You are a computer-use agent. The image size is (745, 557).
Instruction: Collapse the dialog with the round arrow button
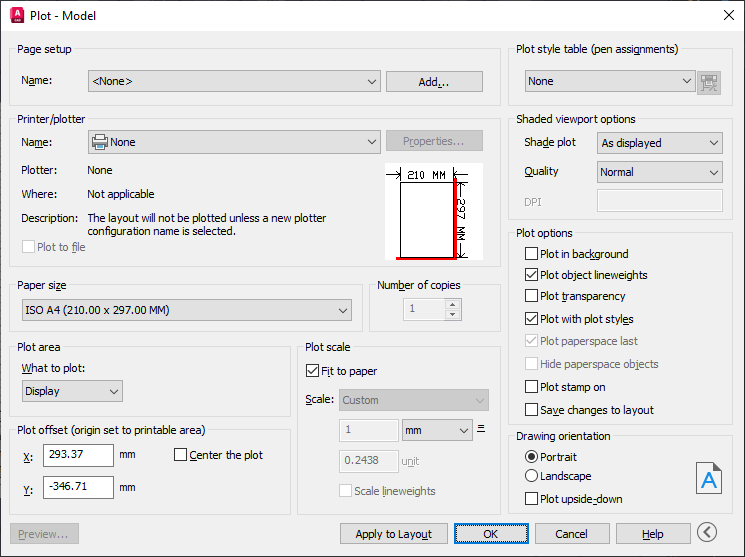pyautogui.click(x=707, y=532)
